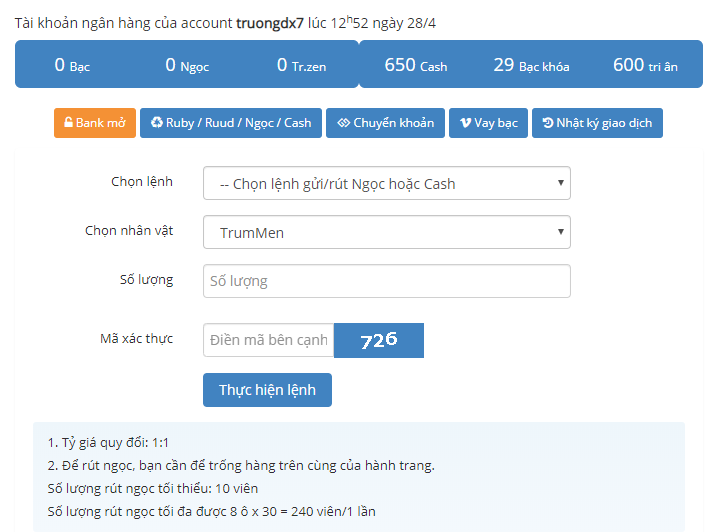Focus the Mã xác thực code field
This screenshot has height=532, width=719.
click(x=268, y=340)
